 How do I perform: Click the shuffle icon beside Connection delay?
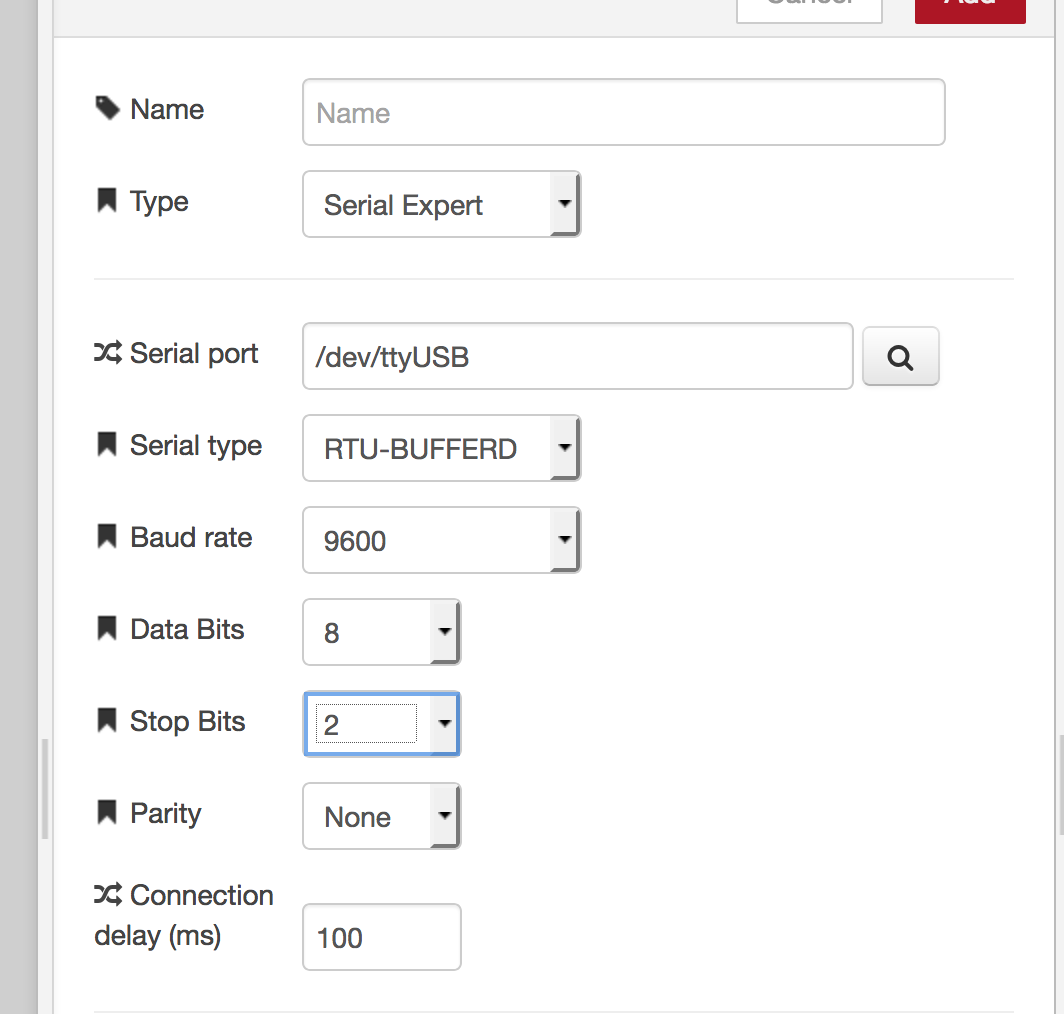click(108, 894)
